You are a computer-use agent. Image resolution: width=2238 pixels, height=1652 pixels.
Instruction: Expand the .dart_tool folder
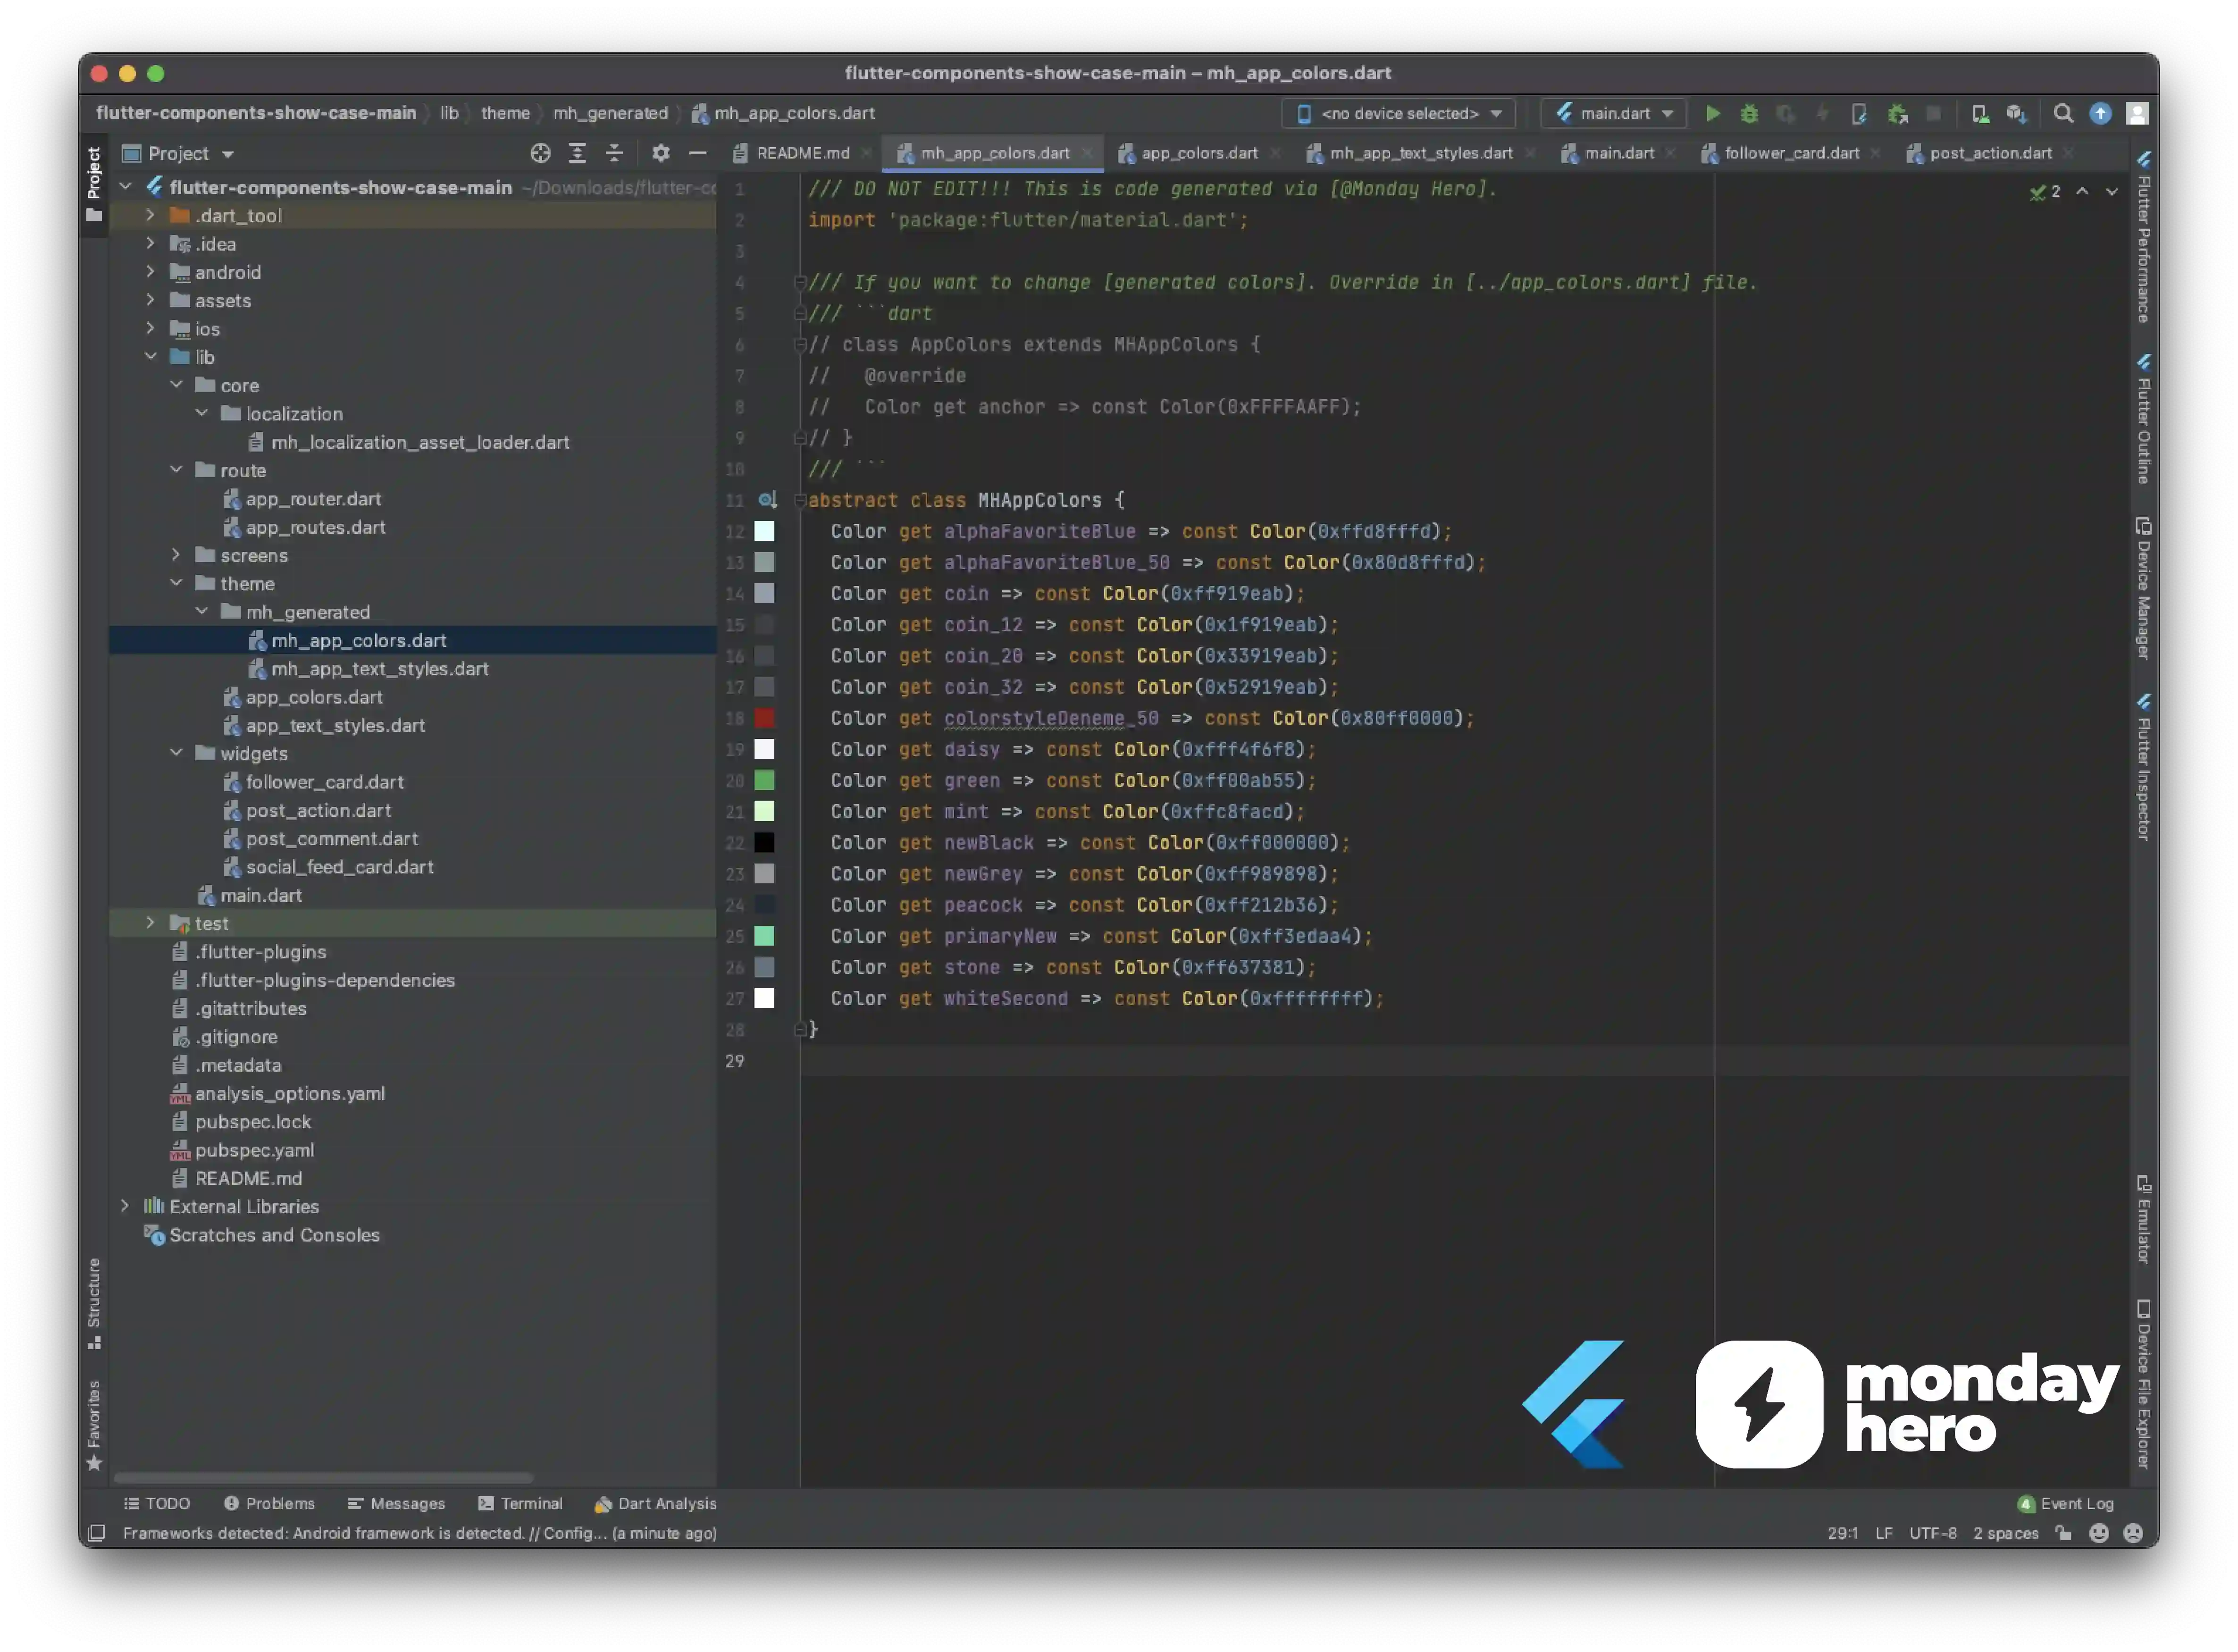pyautogui.click(x=150, y=216)
